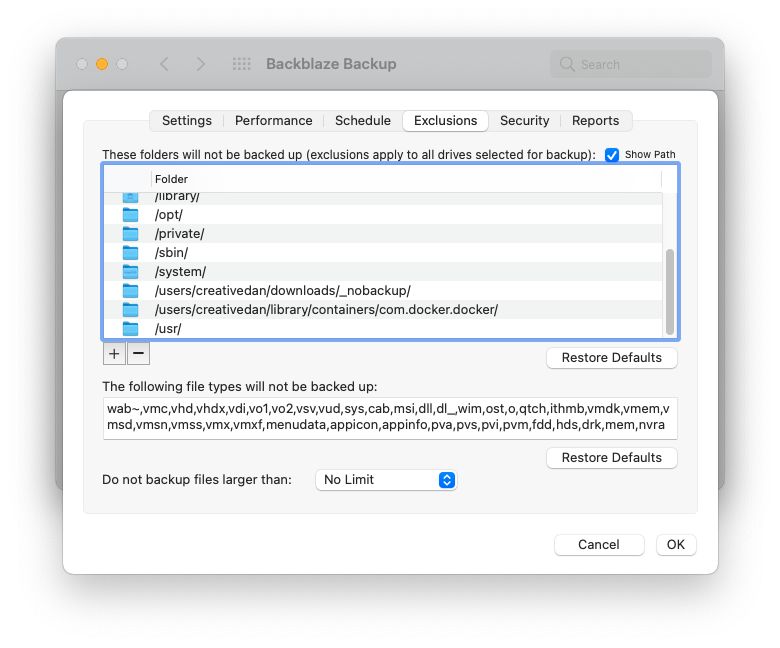Click the orange minimize window button
The height and width of the screenshot is (648, 780).
[x=102, y=64]
